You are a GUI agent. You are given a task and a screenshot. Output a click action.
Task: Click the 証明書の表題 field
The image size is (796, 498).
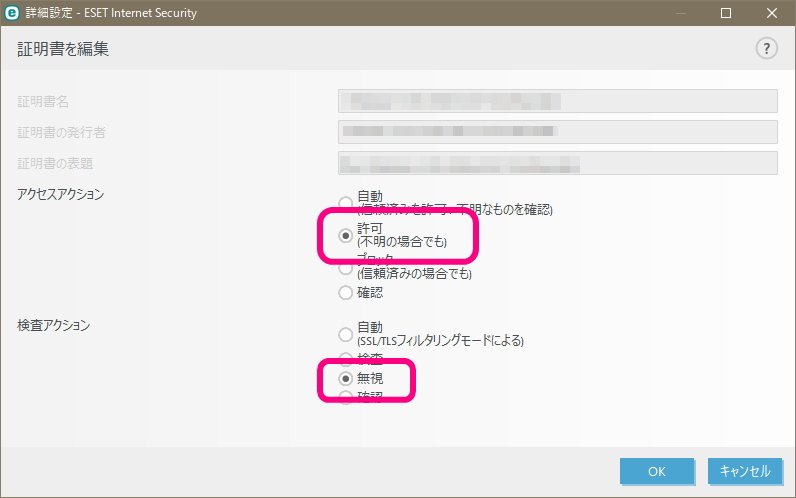point(557,163)
